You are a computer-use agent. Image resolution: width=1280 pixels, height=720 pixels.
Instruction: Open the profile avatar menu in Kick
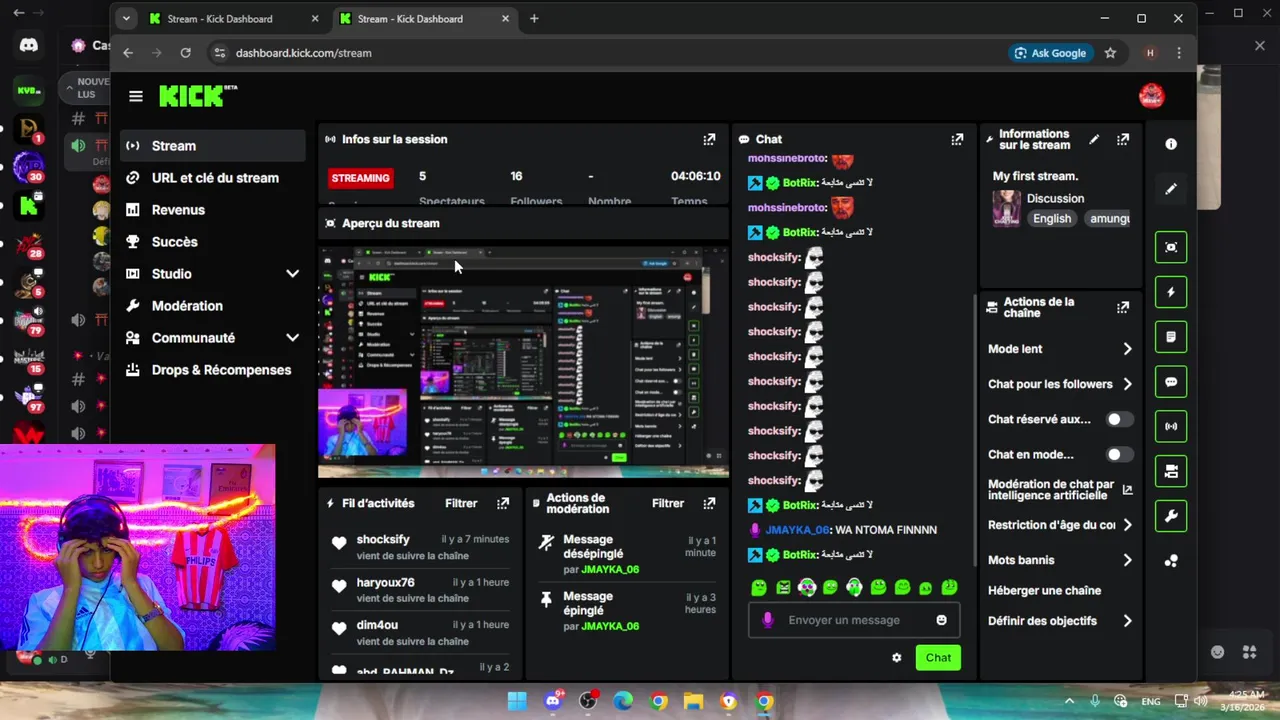pyautogui.click(x=1152, y=96)
